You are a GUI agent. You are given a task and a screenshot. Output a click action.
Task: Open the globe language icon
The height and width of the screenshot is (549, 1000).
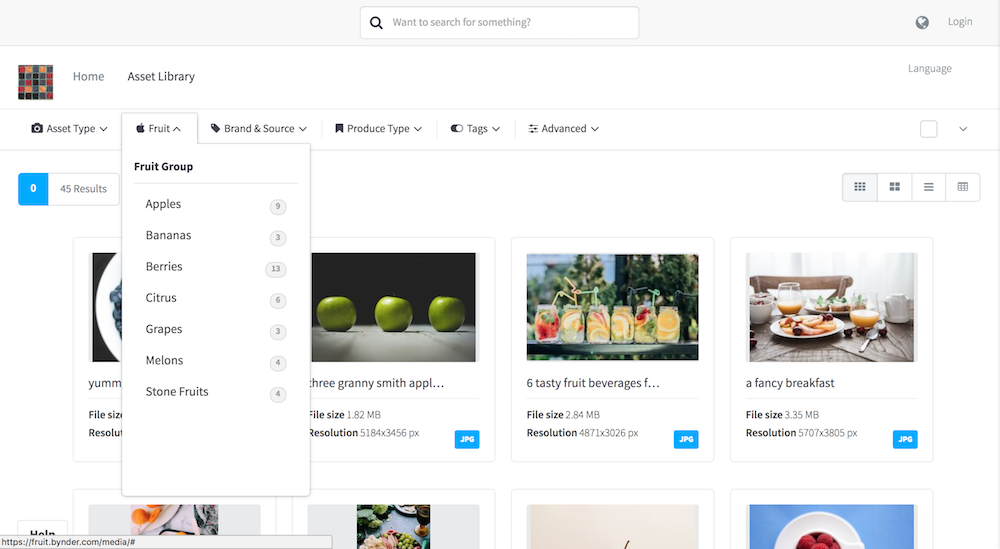tap(922, 22)
